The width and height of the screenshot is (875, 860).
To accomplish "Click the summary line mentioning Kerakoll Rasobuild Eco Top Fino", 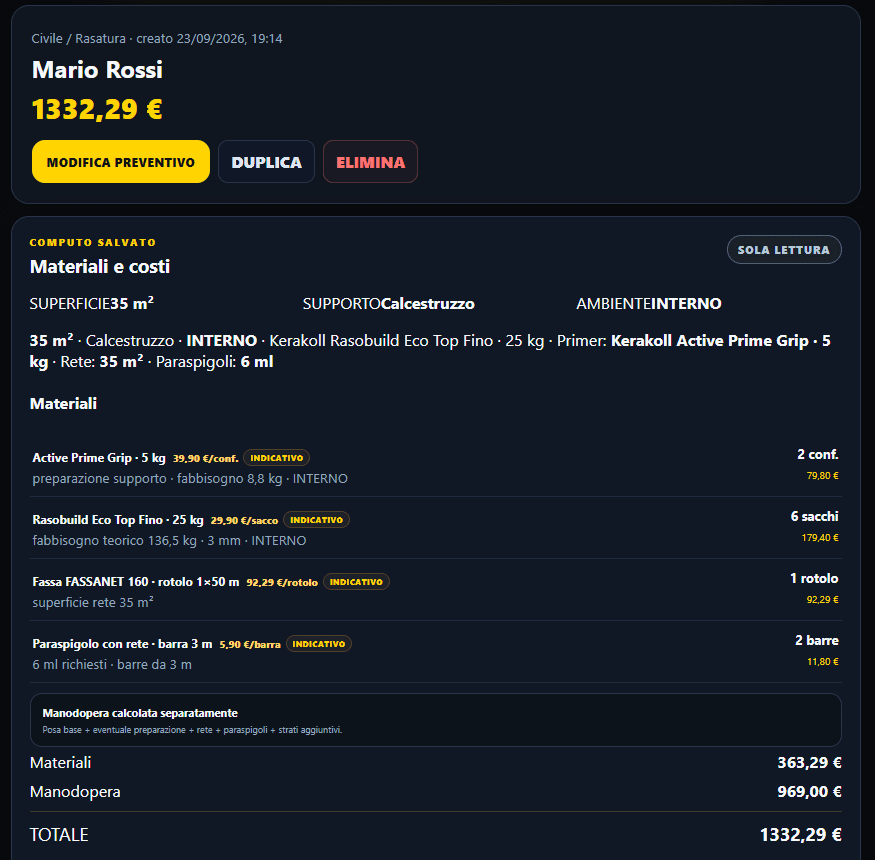I will pyautogui.click(x=430, y=351).
